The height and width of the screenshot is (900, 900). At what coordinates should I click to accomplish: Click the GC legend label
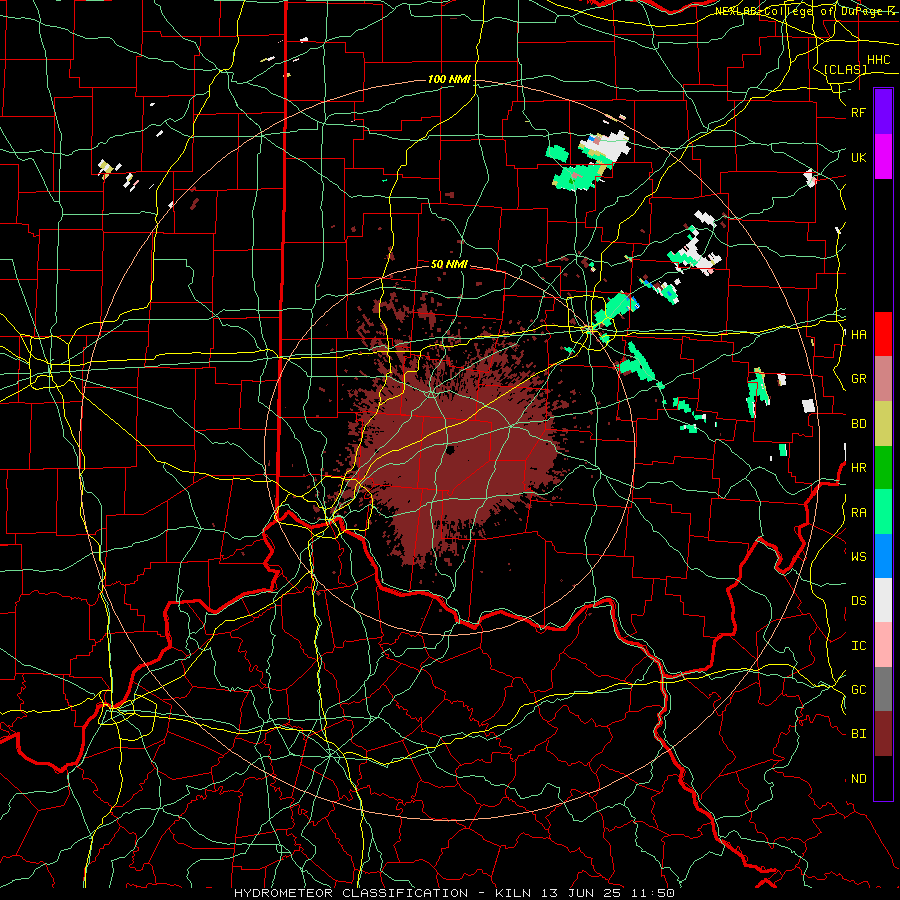click(858, 689)
